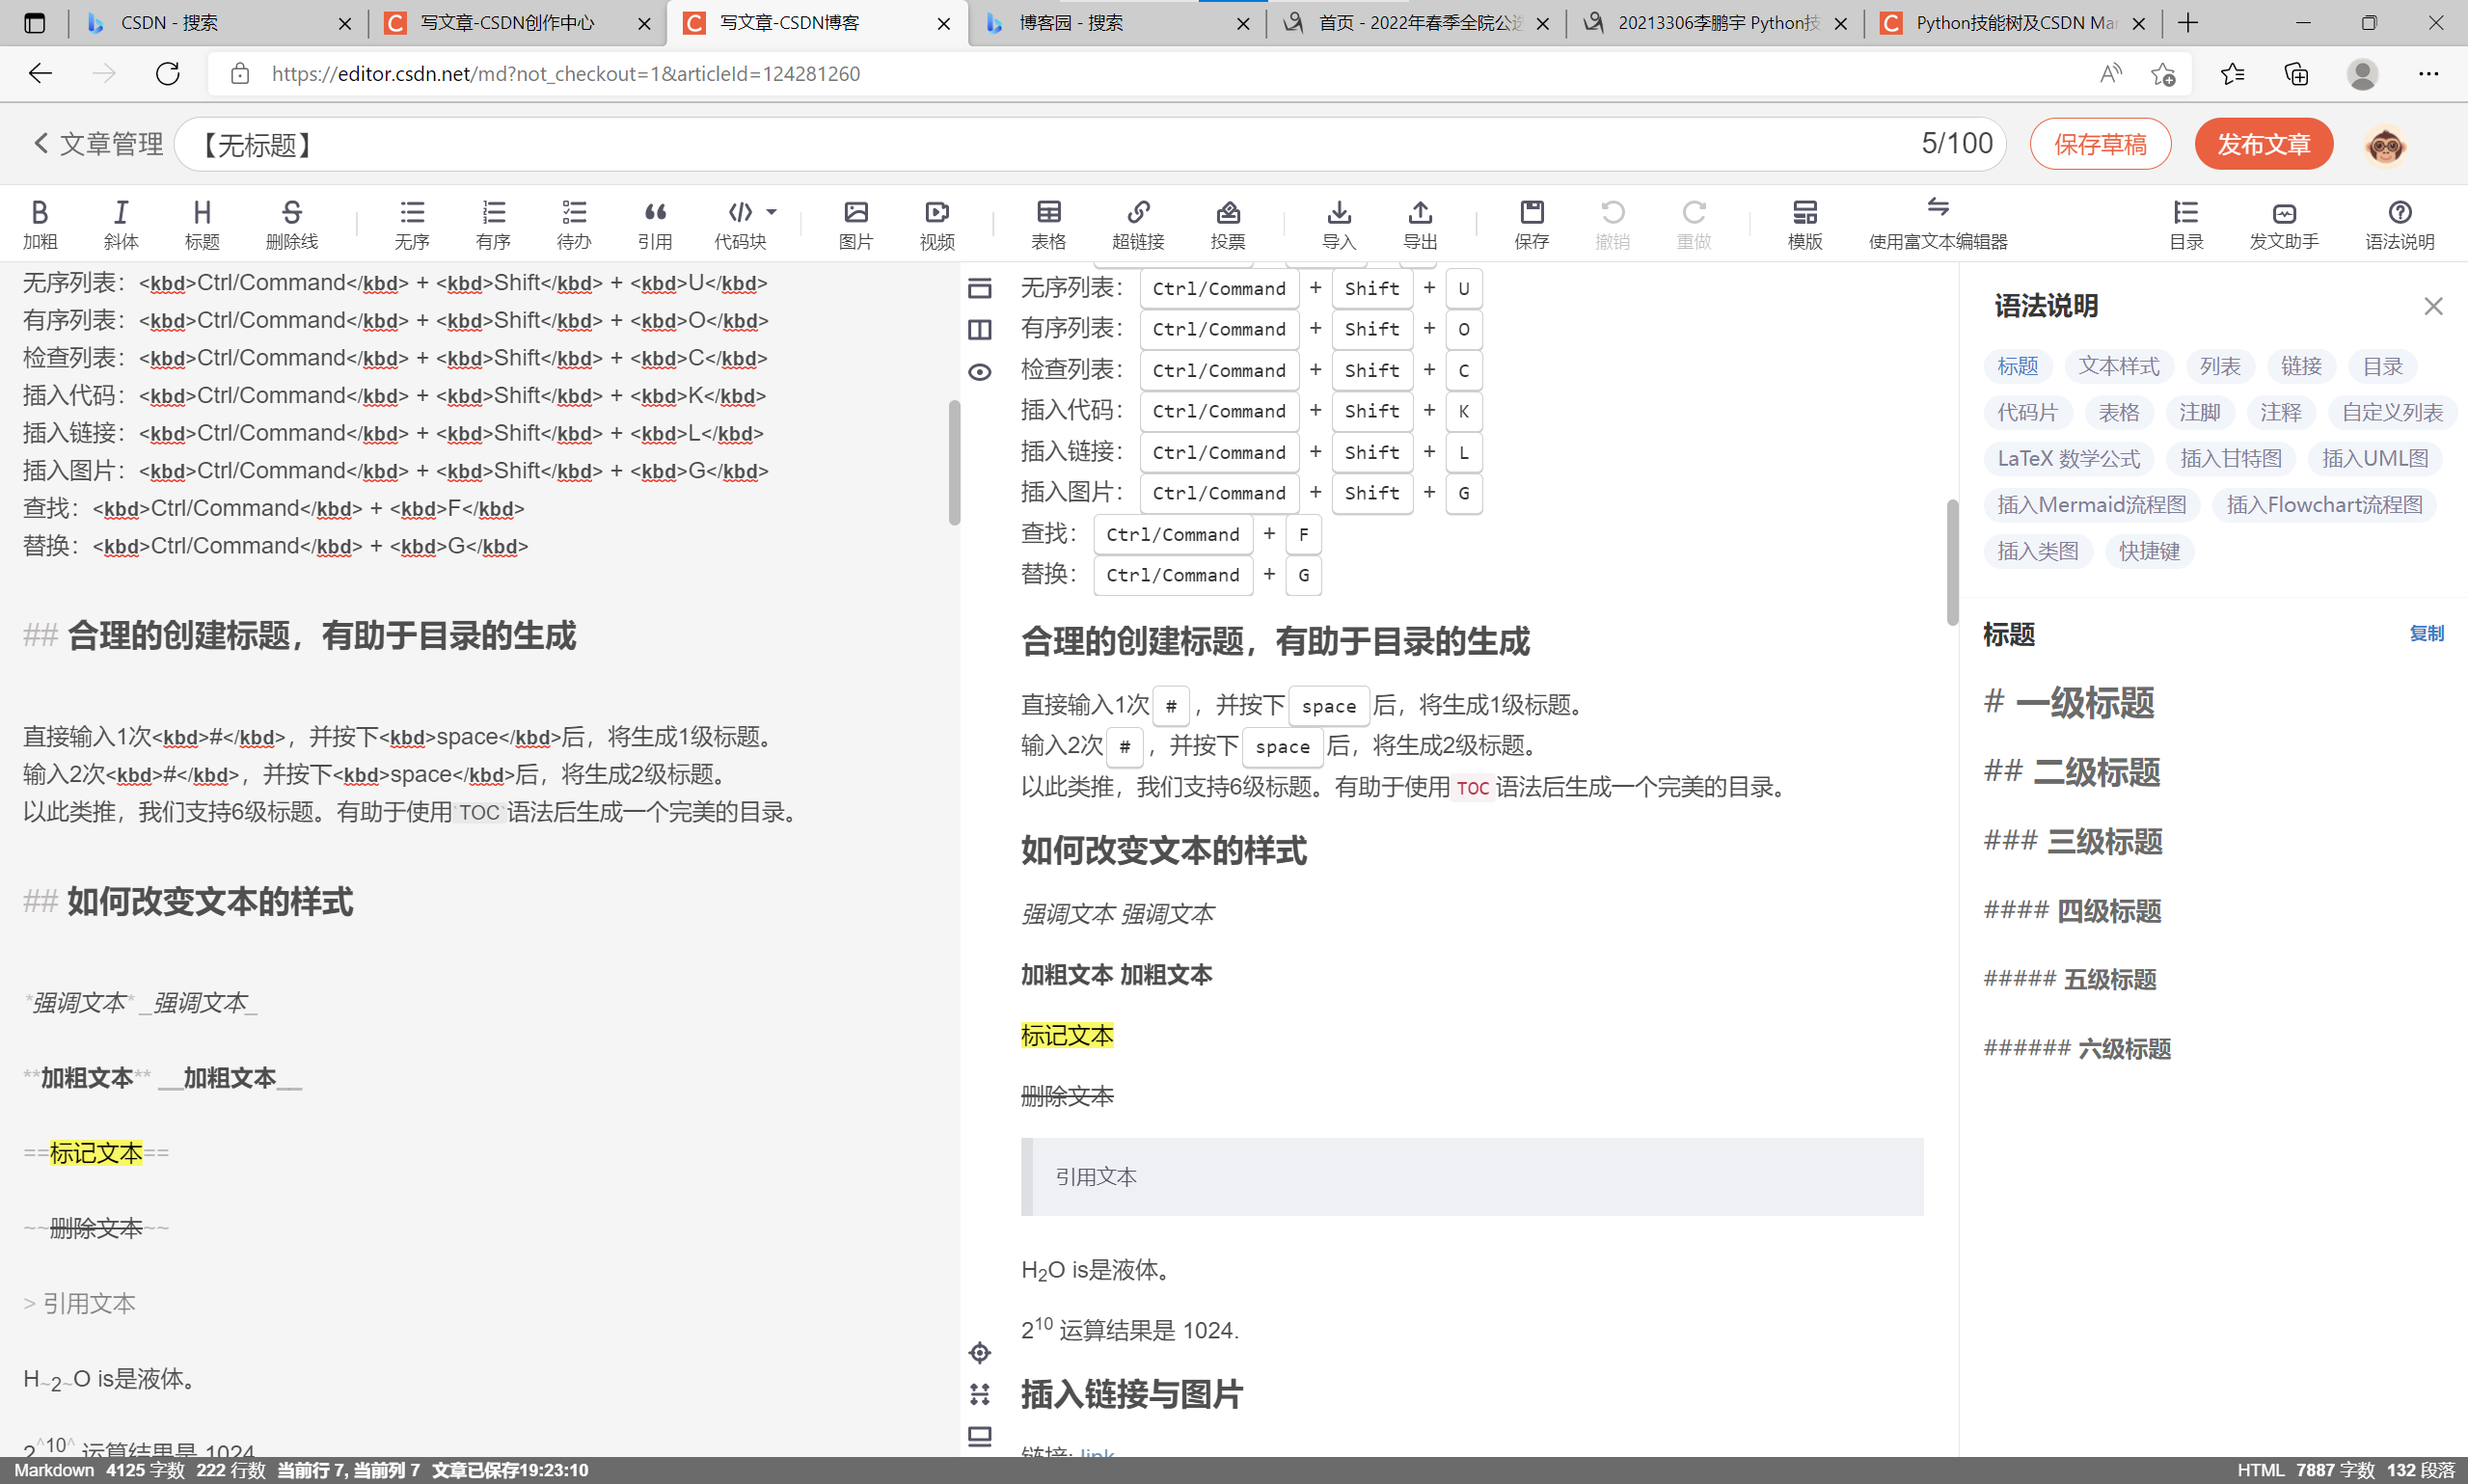Open the hyperlink (超链接) tool
The width and height of the screenshot is (2468, 1484).
[x=1138, y=213]
